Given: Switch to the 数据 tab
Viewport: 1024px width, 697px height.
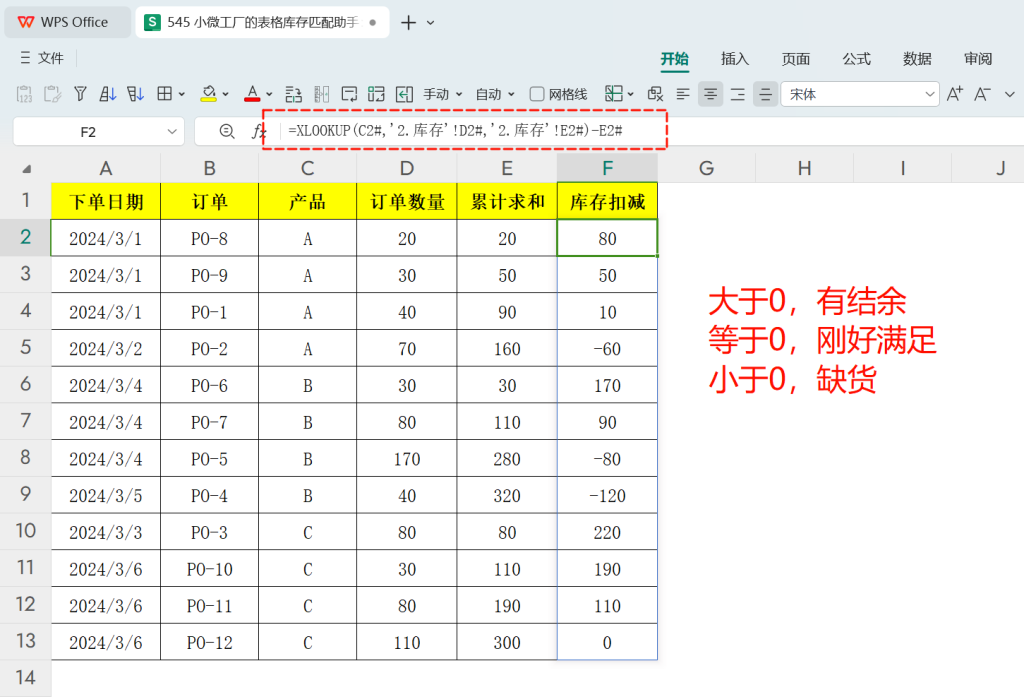Looking at the screenshot, I should coord(917,59).
